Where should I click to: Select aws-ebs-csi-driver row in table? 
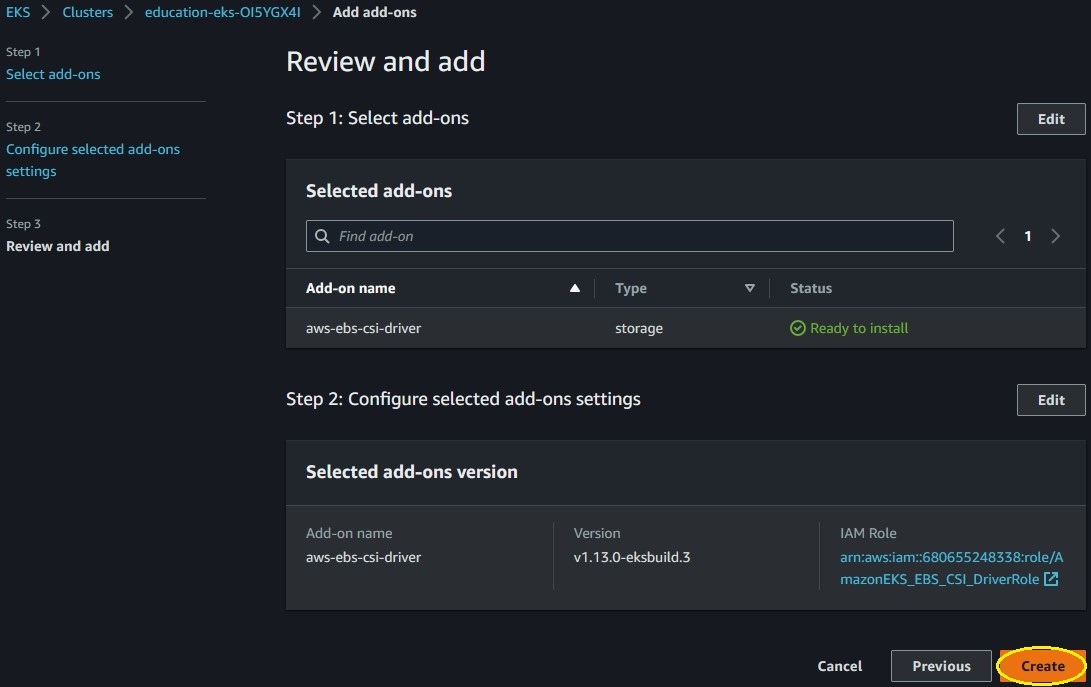point(685,328)
